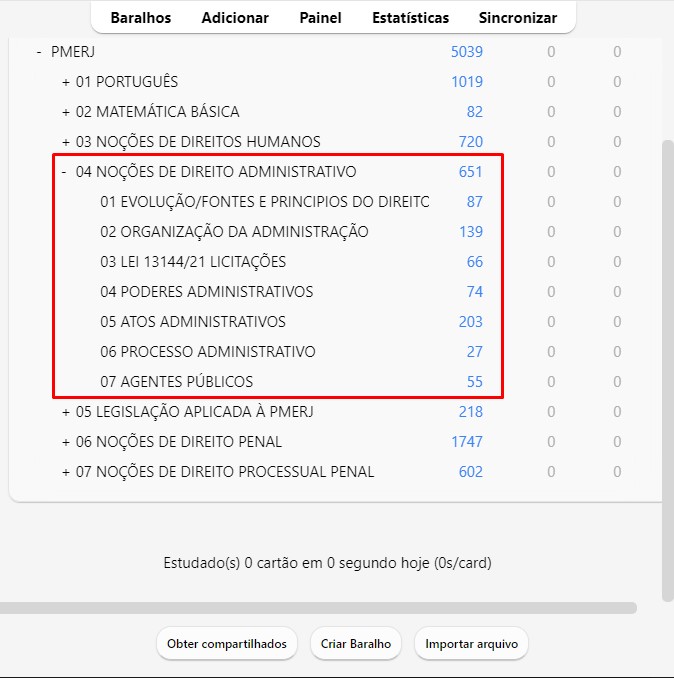Image resolution: width=674 pixels, height=678 pixels.
Task: Expand the 02 MATEMÁTICA BÁSICA deck
Action: pos(66,112)
